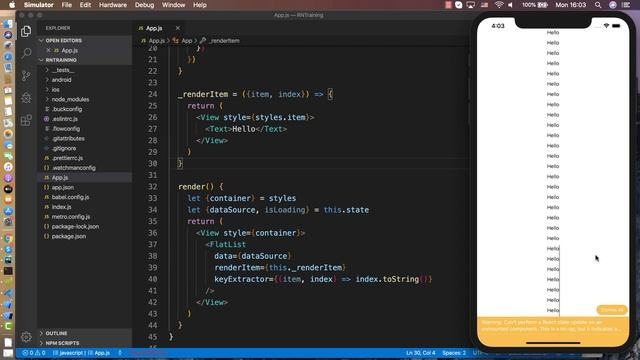Click the battery indicator in menu bar
This screenshot has height=360, width=640.
click(x=535, y=5)
